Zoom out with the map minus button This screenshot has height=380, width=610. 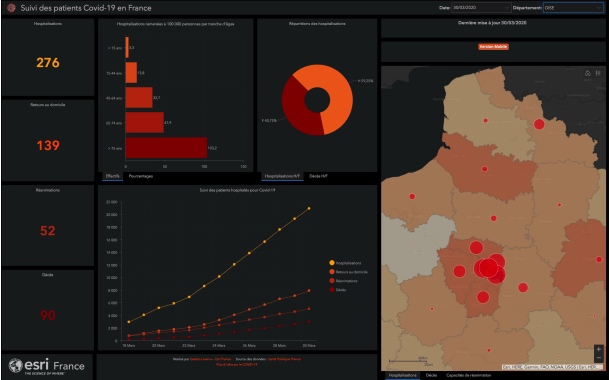[x=598, y=358]
